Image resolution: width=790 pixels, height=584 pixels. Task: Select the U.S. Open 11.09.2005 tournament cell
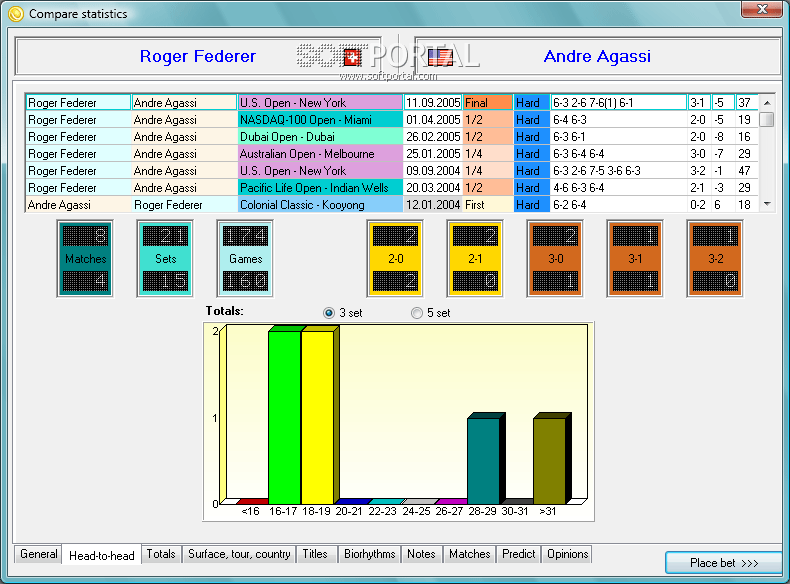pyautogui.click(x=320, y=103)
